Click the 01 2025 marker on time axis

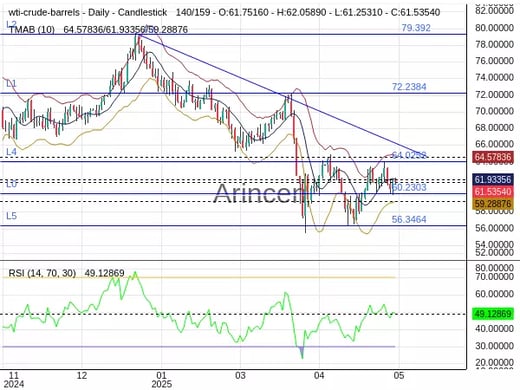click(161, 380)
